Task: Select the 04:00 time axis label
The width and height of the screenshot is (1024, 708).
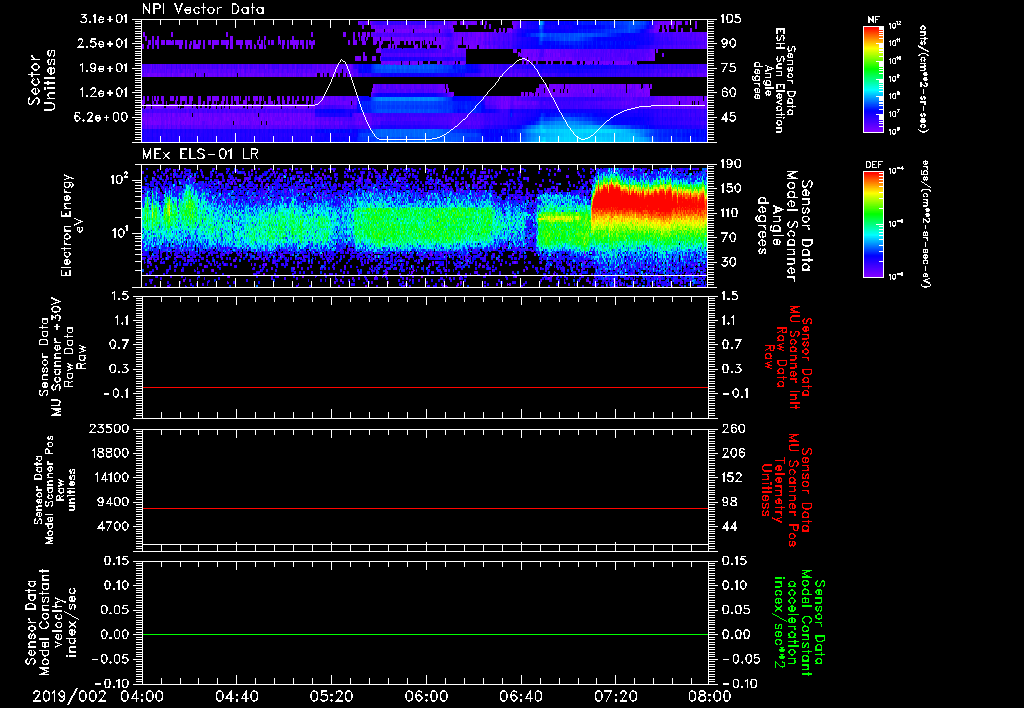Action: (x=142, y=696)
